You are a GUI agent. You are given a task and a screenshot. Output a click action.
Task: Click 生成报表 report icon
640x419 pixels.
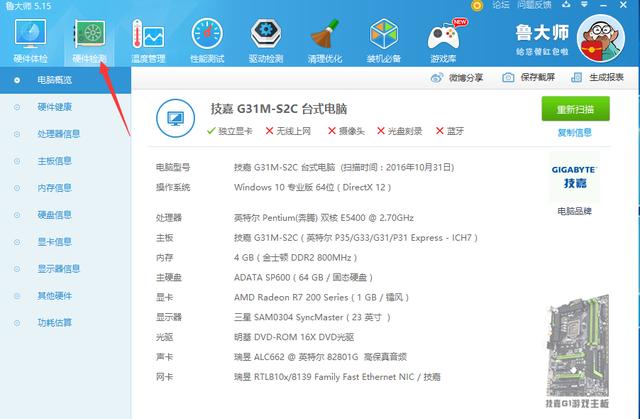[x=576, y=77]
